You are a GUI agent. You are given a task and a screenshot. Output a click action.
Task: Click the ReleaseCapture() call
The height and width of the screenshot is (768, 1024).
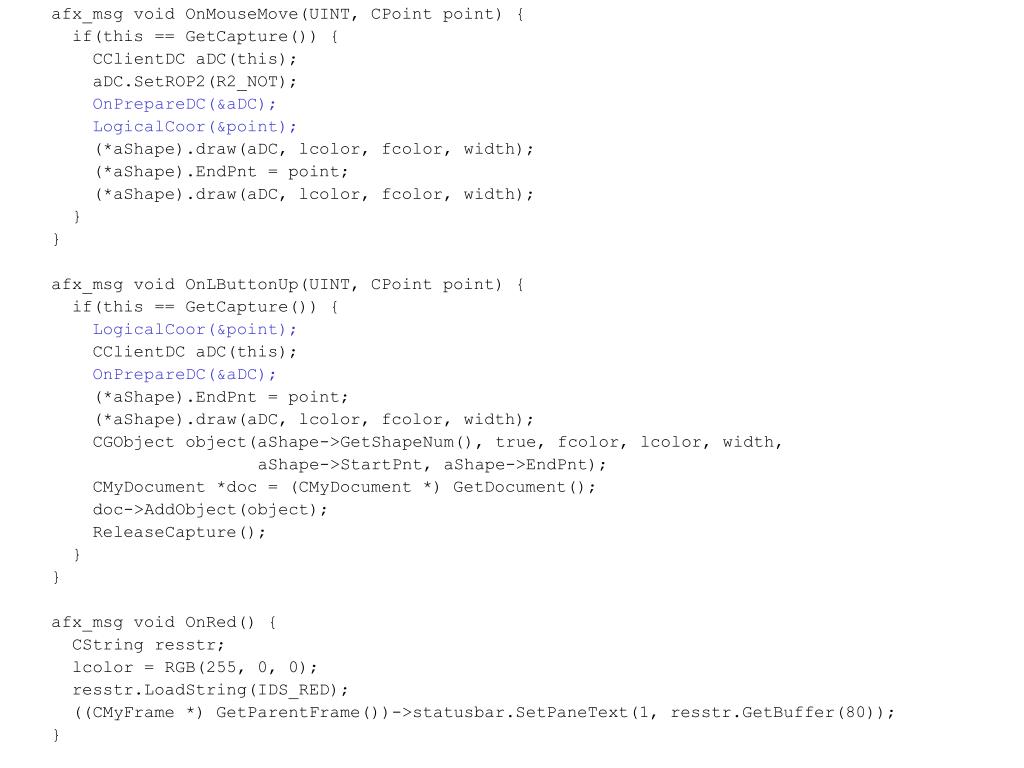179,532
